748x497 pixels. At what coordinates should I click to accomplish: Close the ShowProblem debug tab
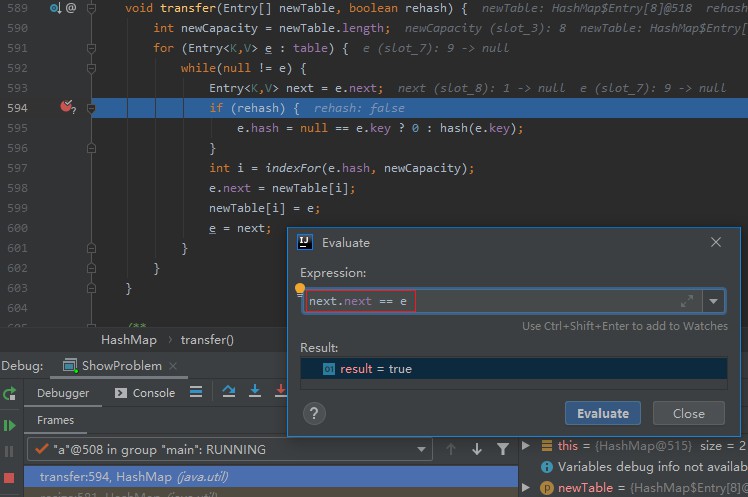pos(173,366)
